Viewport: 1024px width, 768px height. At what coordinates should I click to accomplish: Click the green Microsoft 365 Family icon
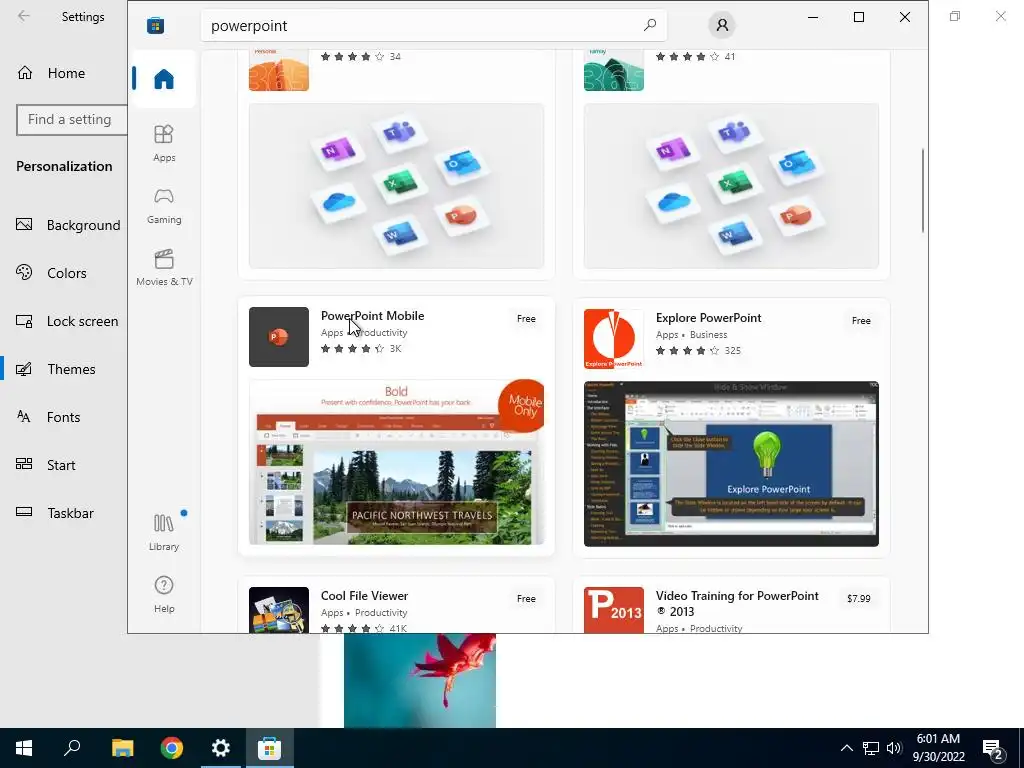614,71
